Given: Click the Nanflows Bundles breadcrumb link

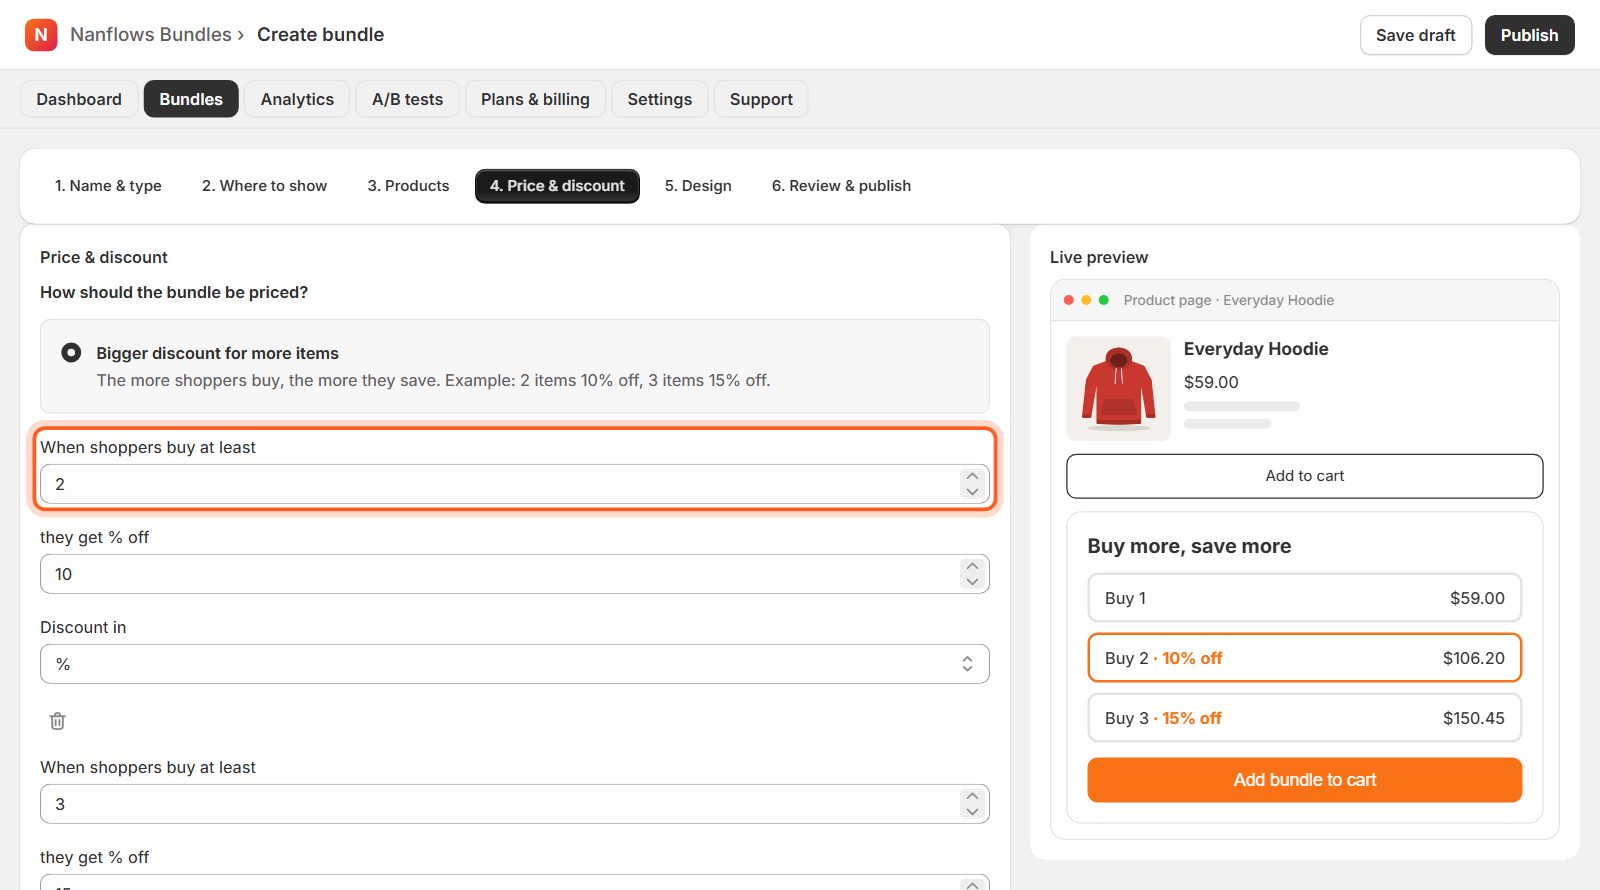Looking at the screenshot, I should click(x=151, y=35).
